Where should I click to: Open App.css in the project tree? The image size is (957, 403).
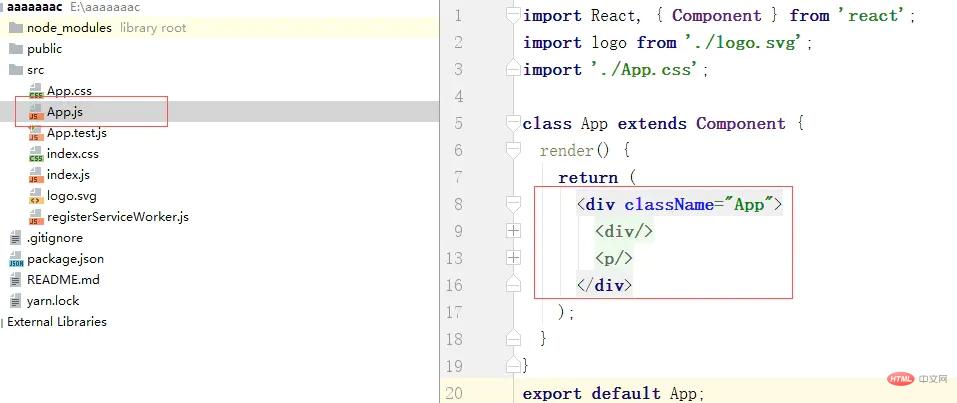coord(69,91)
